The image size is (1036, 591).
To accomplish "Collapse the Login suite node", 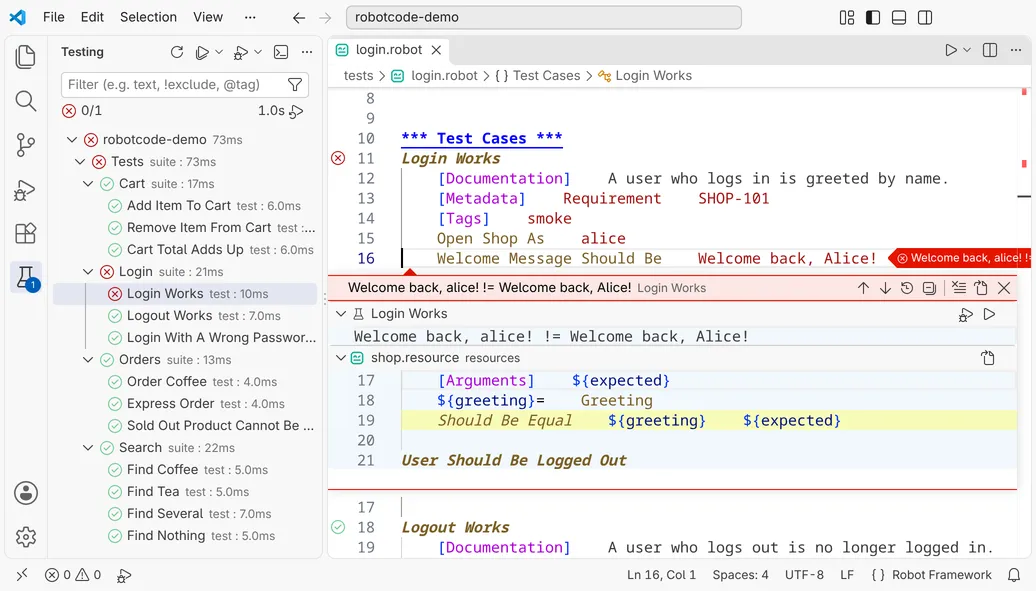I will click(88, 272).
